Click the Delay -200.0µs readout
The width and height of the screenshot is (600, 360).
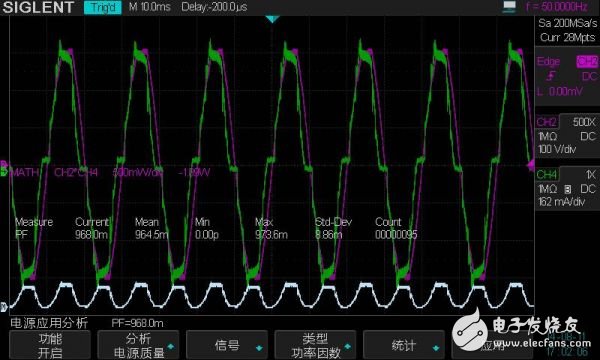click(214, 7)
